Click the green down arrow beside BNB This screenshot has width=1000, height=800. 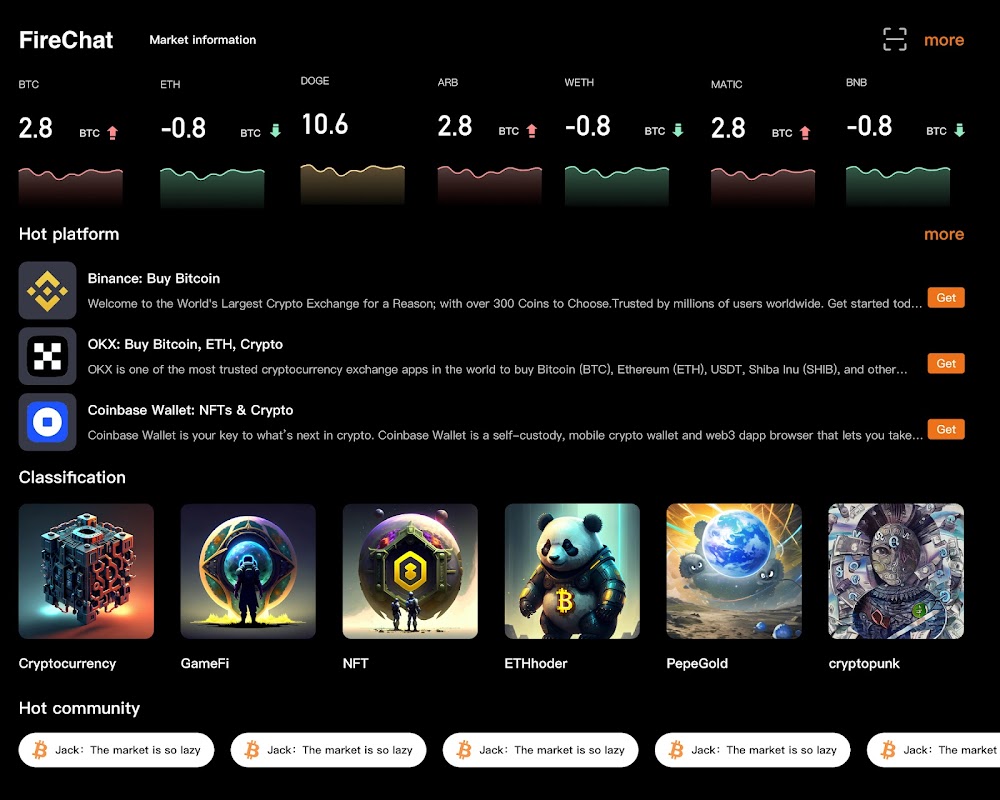[x=959, y=130]
